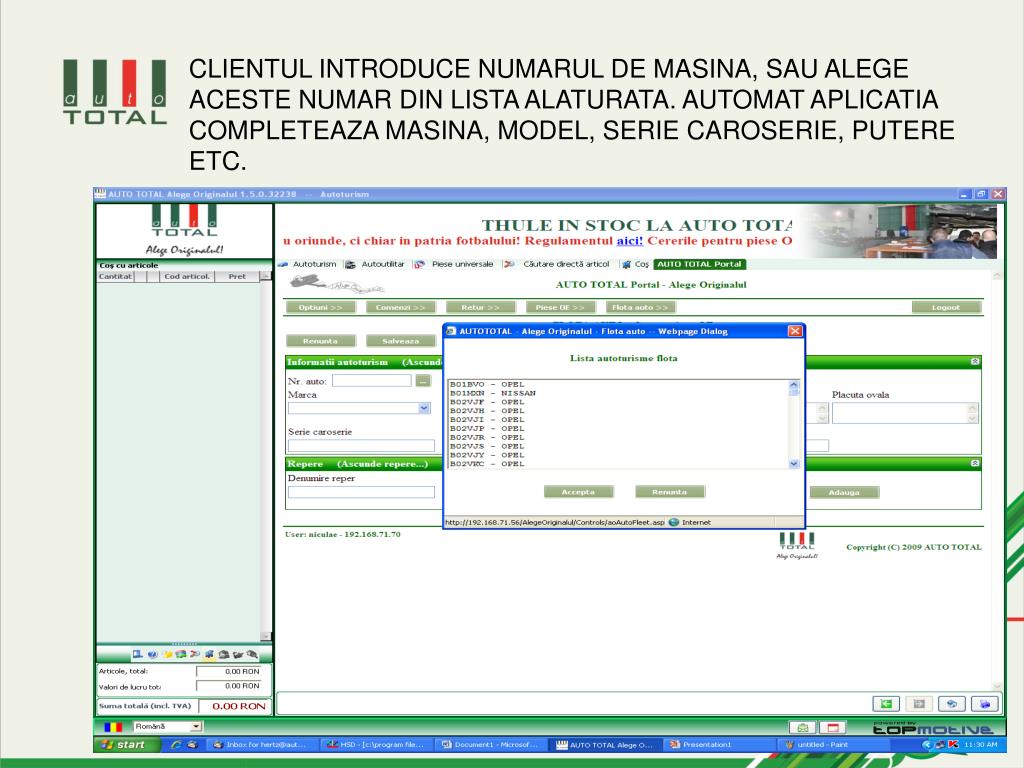1024x768 pixels.
Task: Click fleet list scrollbar up arrow
Action: 794,385
